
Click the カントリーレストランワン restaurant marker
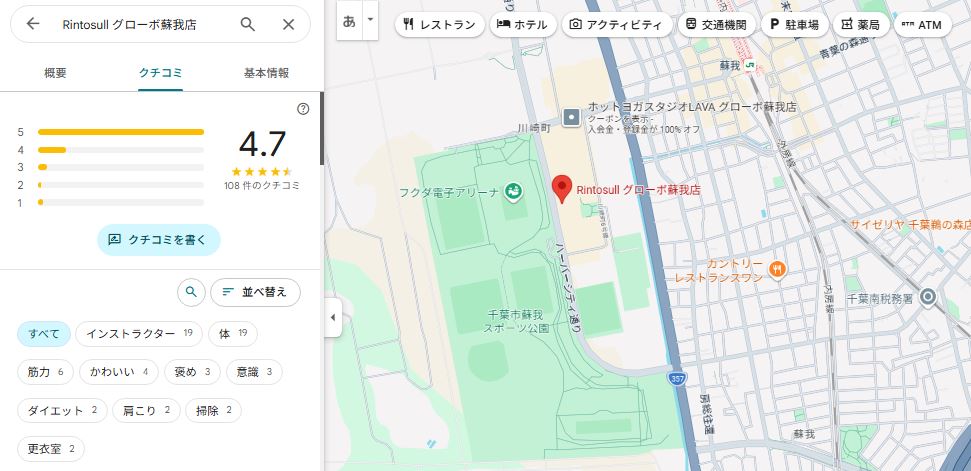(778, 268)
